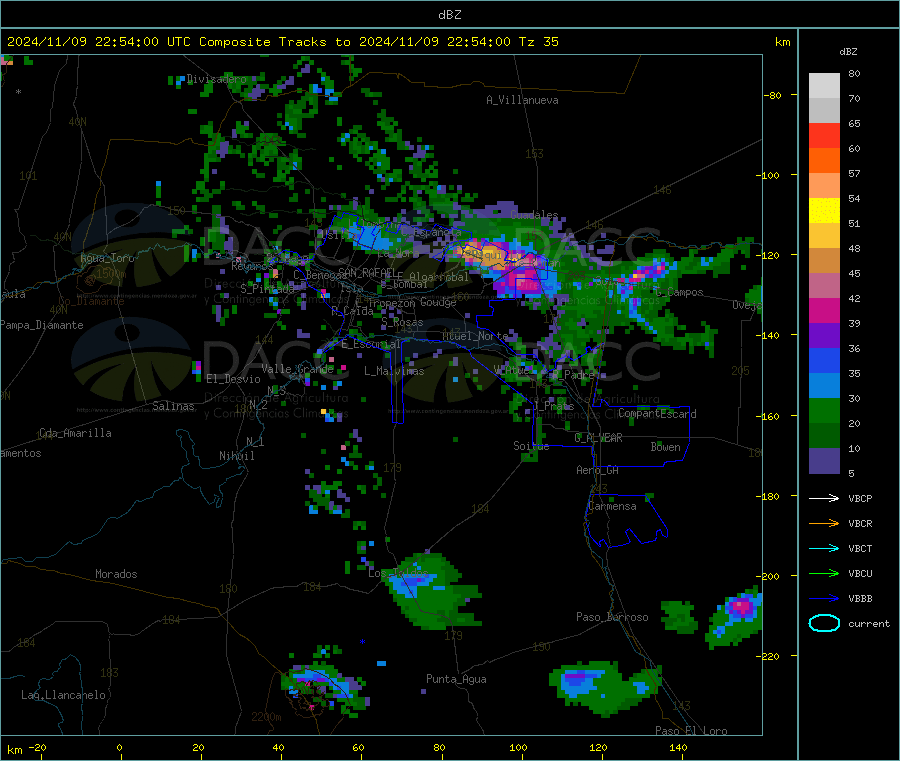Screen dimensions: 900x761
Task: Click the 'current' legend label
Action: pyautogui.click(x=869, y=623)
